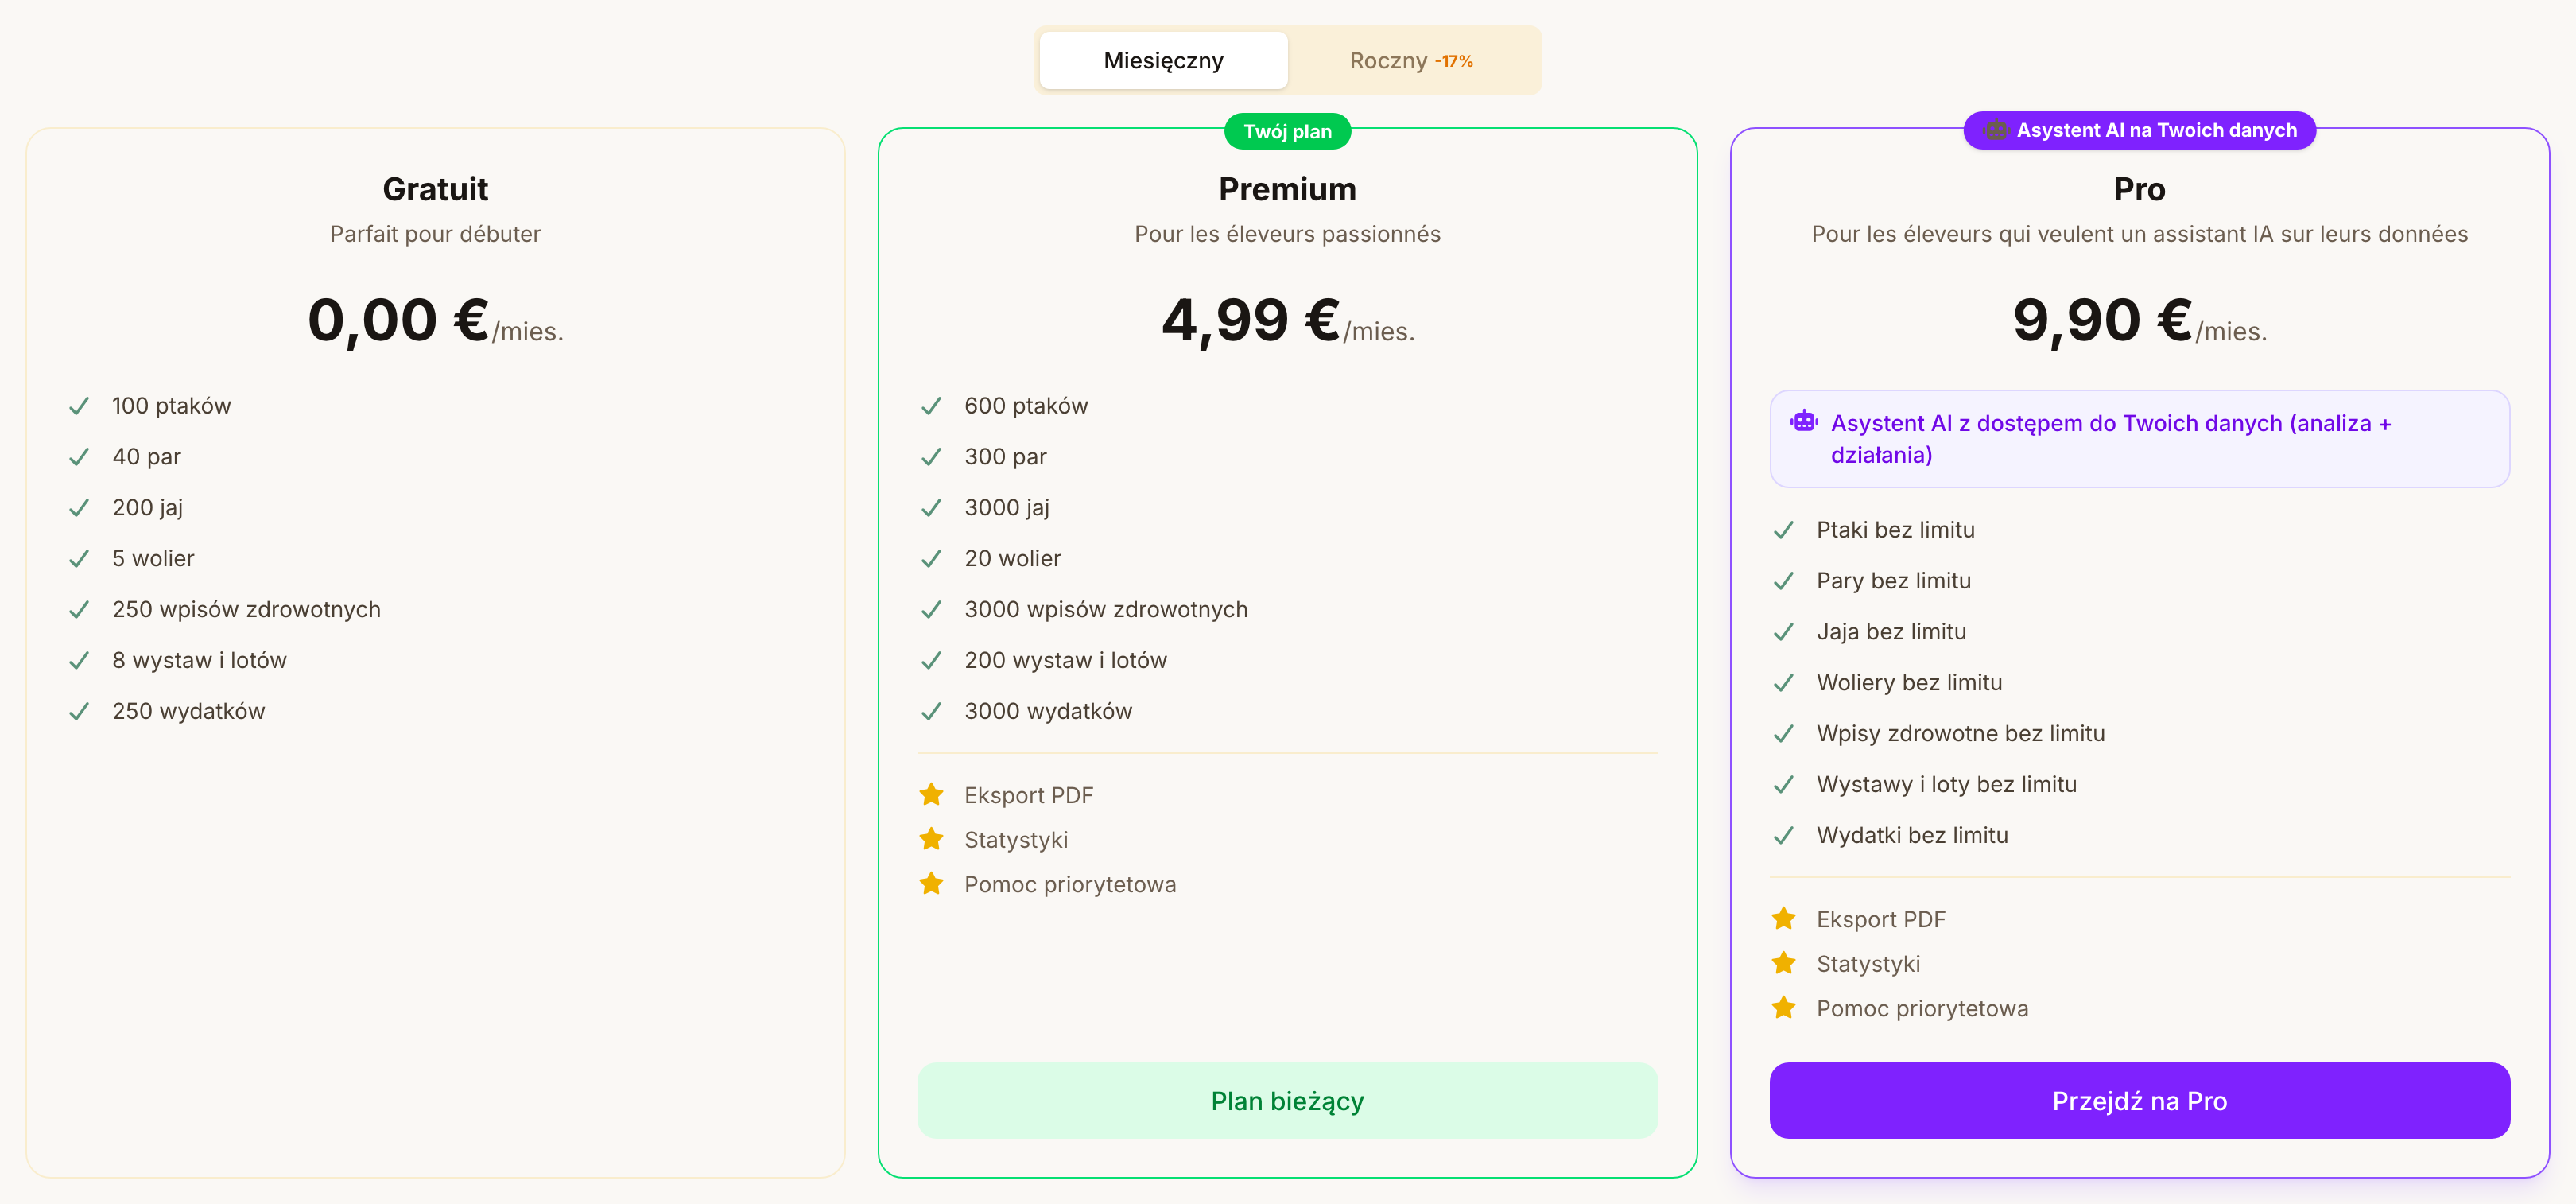Click text 8 wystaw i lotów

point(199,660)
